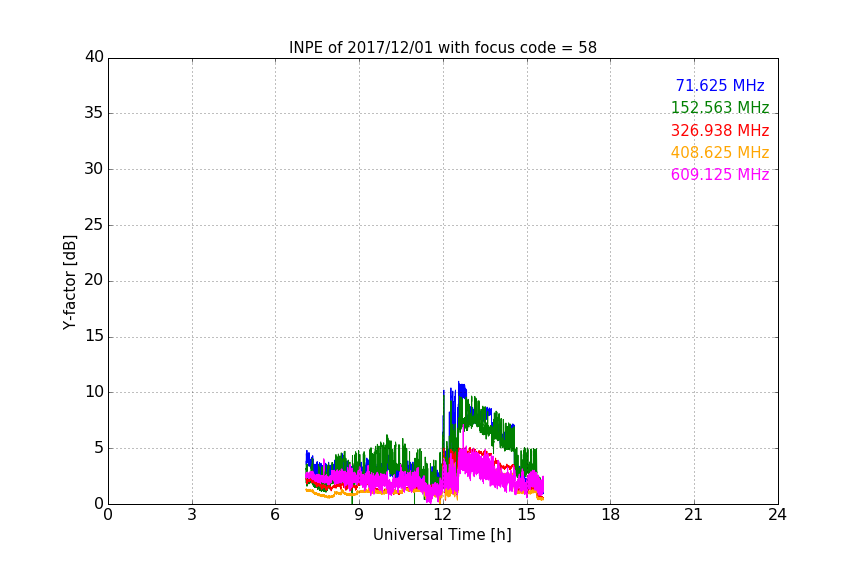Click y-axis tick label 35

click(94, 113)
